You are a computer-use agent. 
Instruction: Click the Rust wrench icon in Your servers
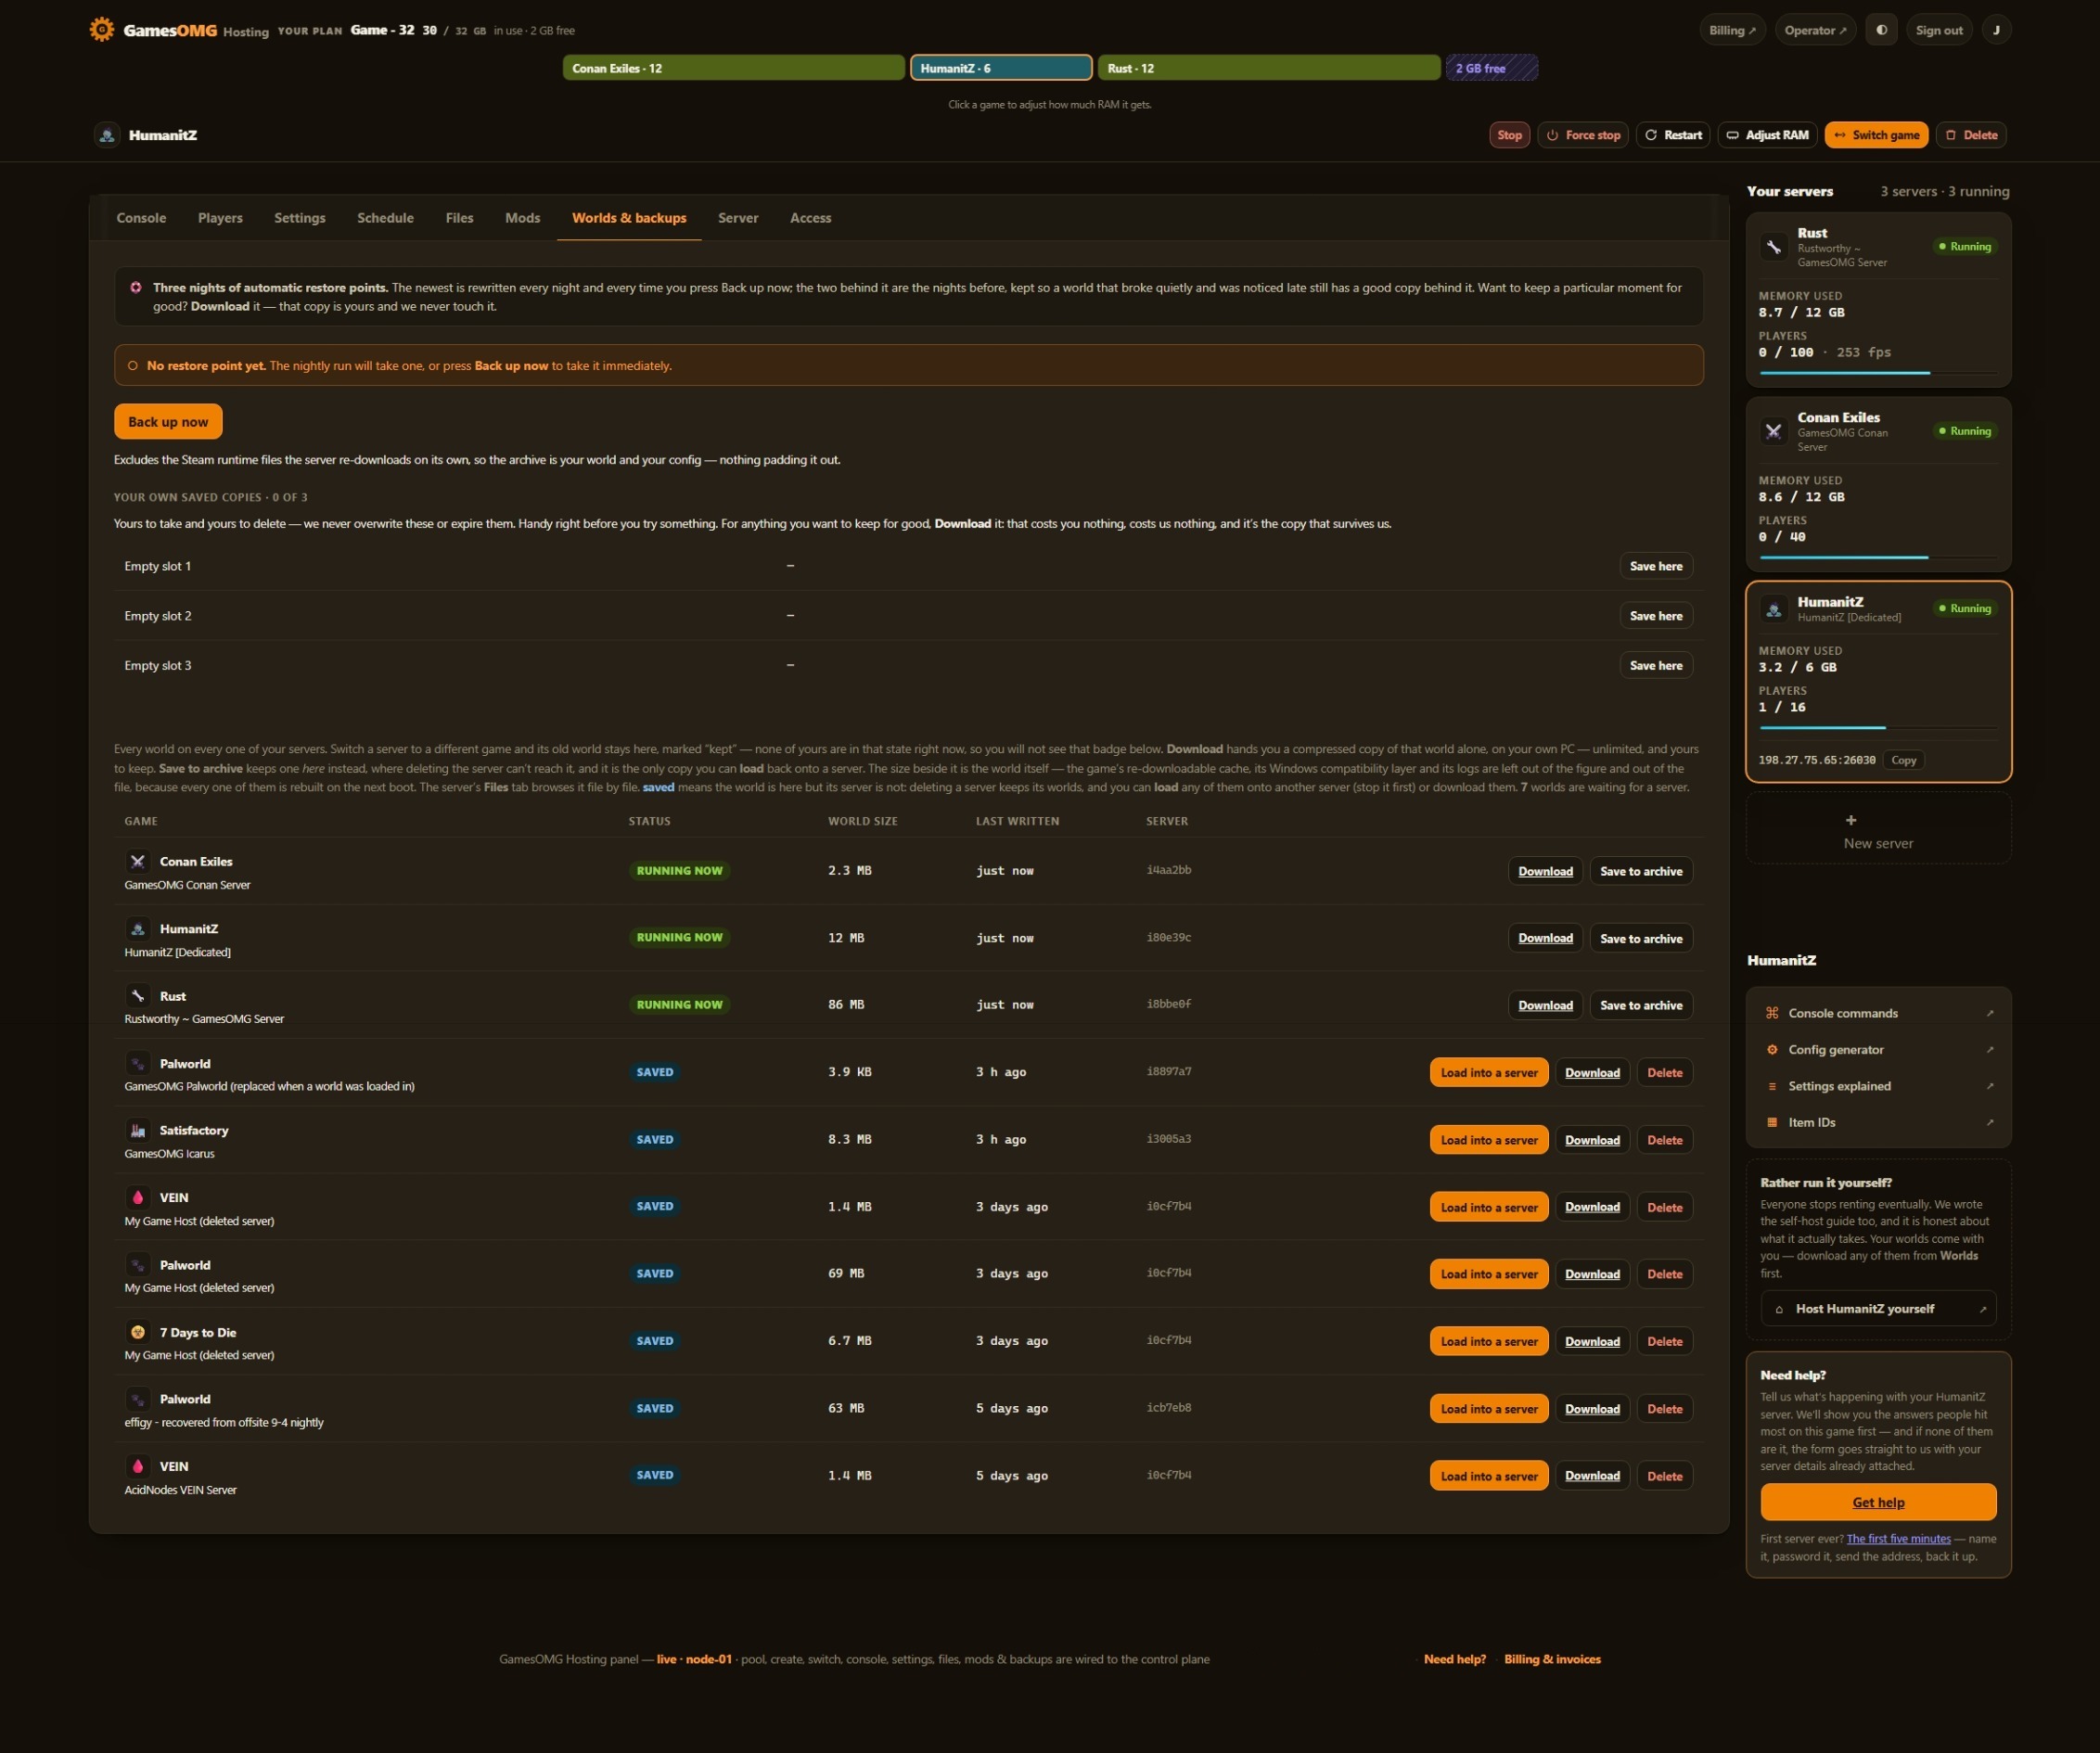tap(1773, 247)
